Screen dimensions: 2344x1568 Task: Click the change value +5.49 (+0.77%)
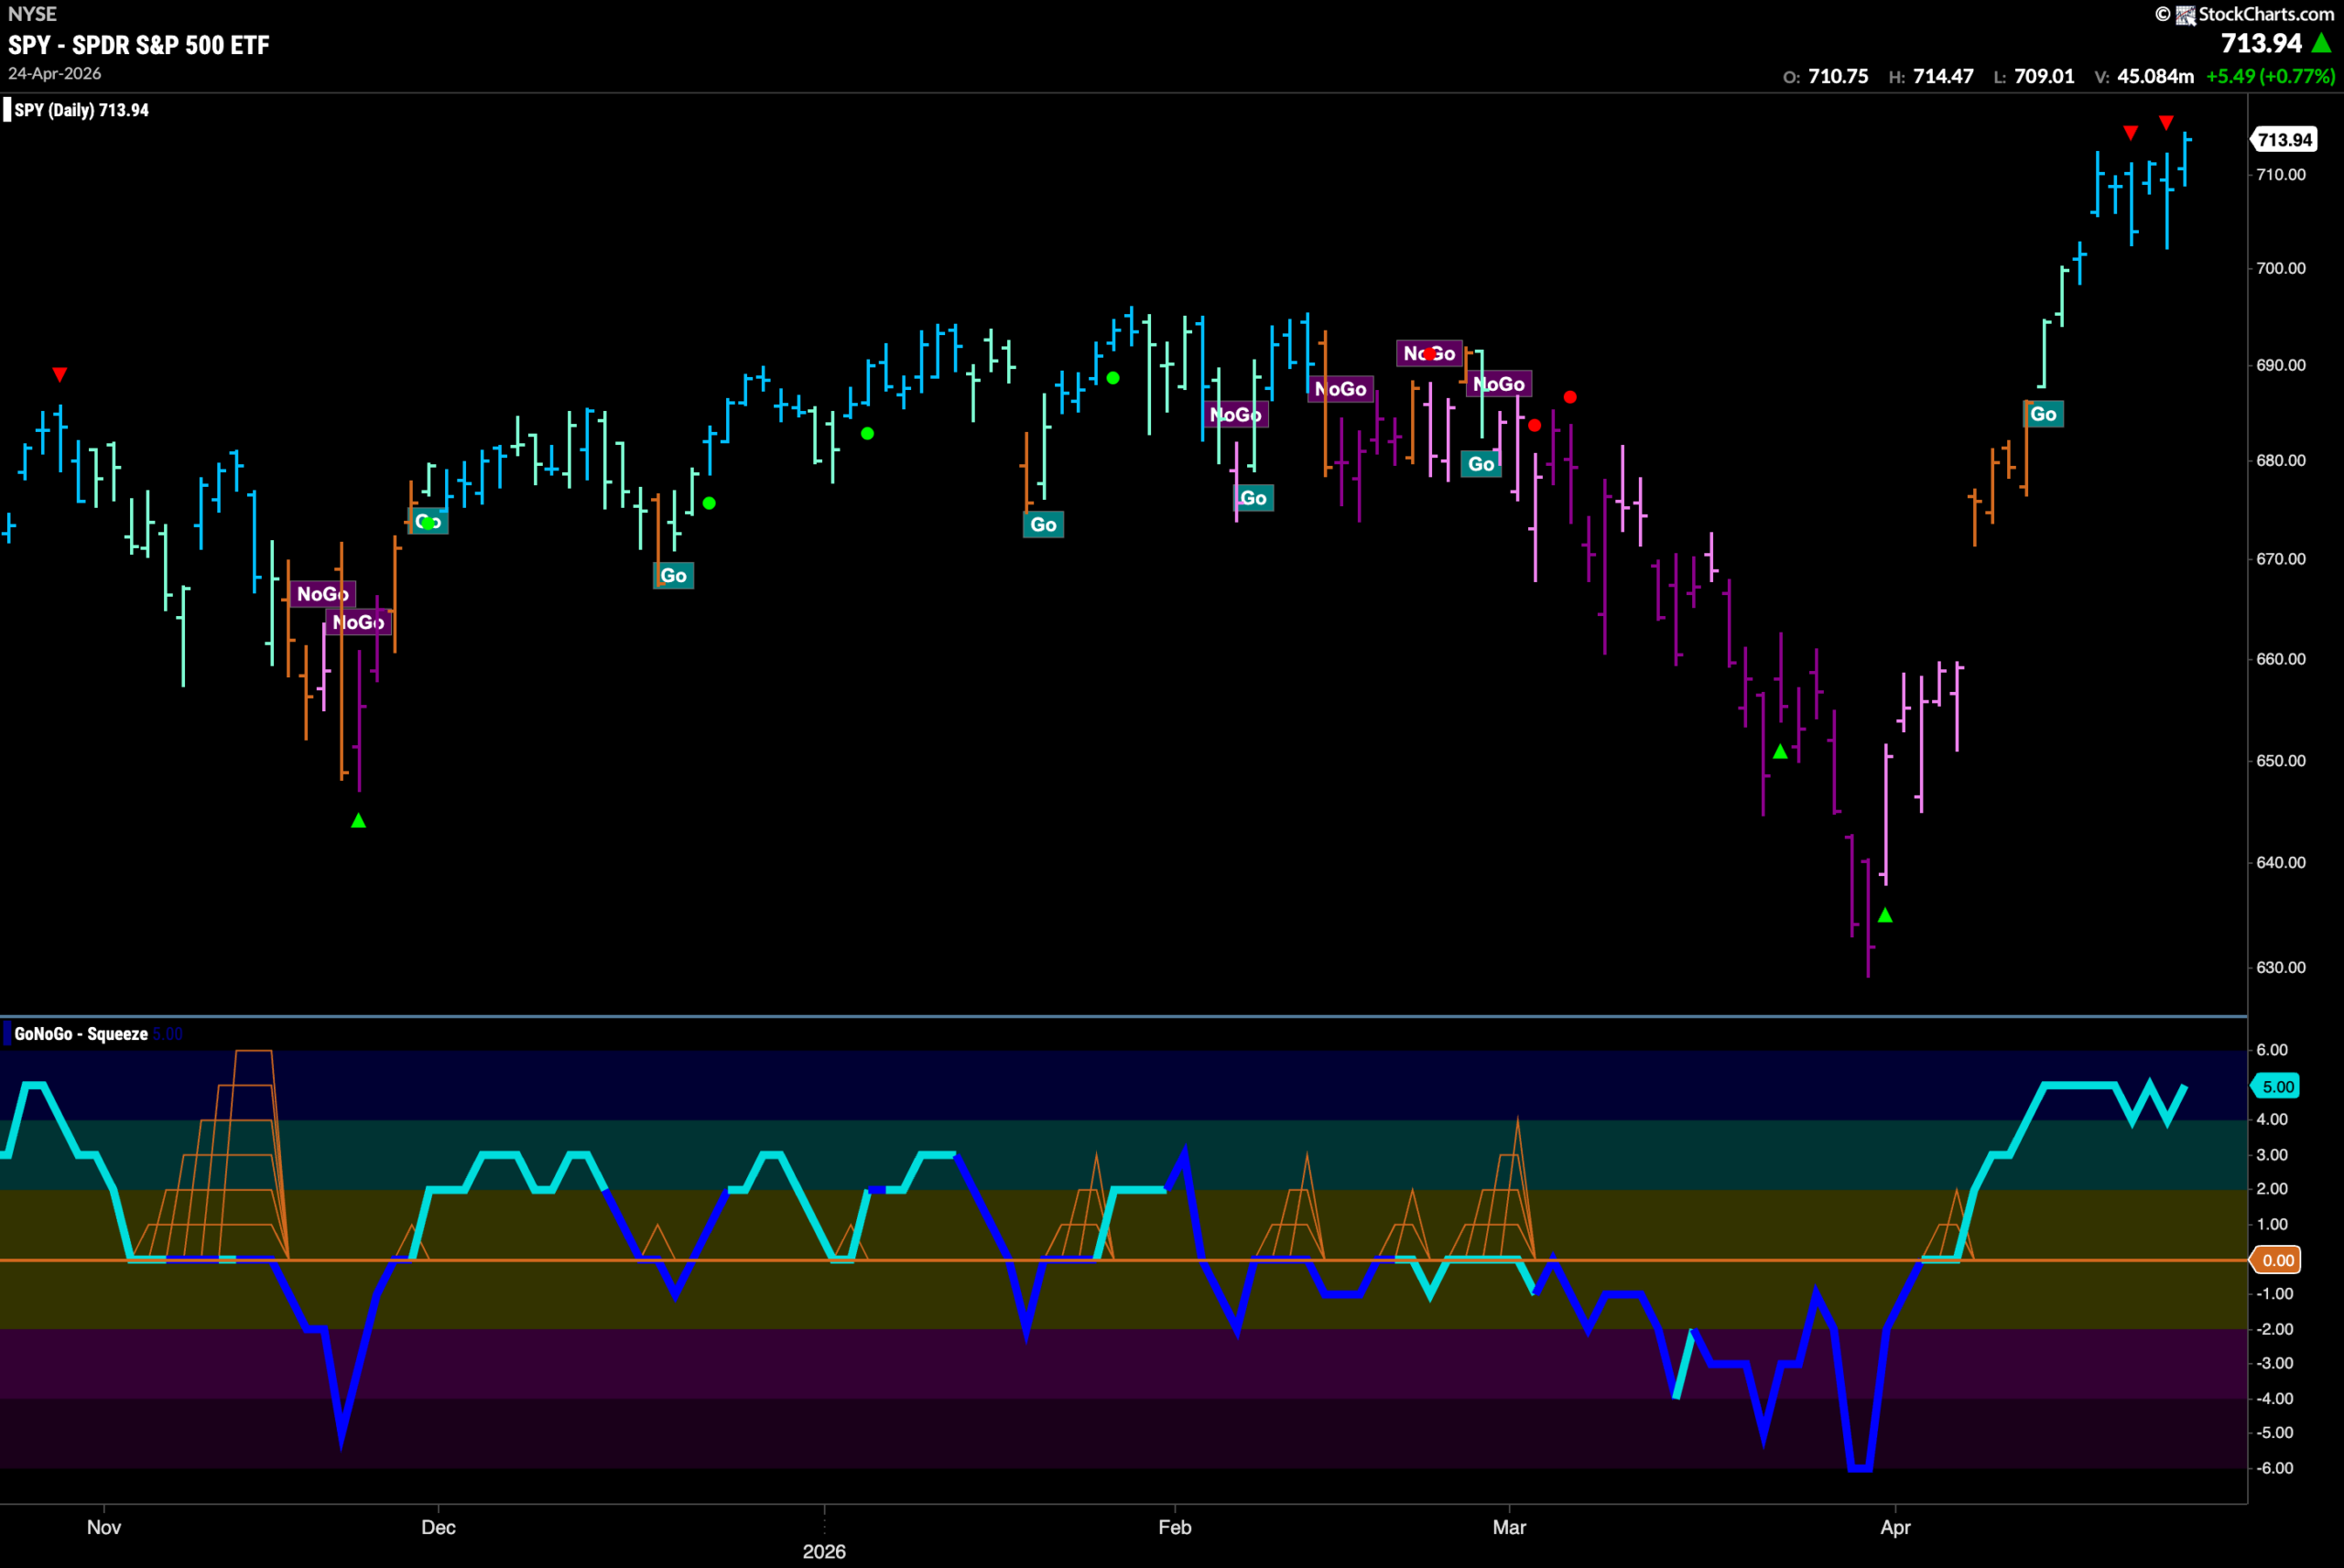tap(2271, 77)
